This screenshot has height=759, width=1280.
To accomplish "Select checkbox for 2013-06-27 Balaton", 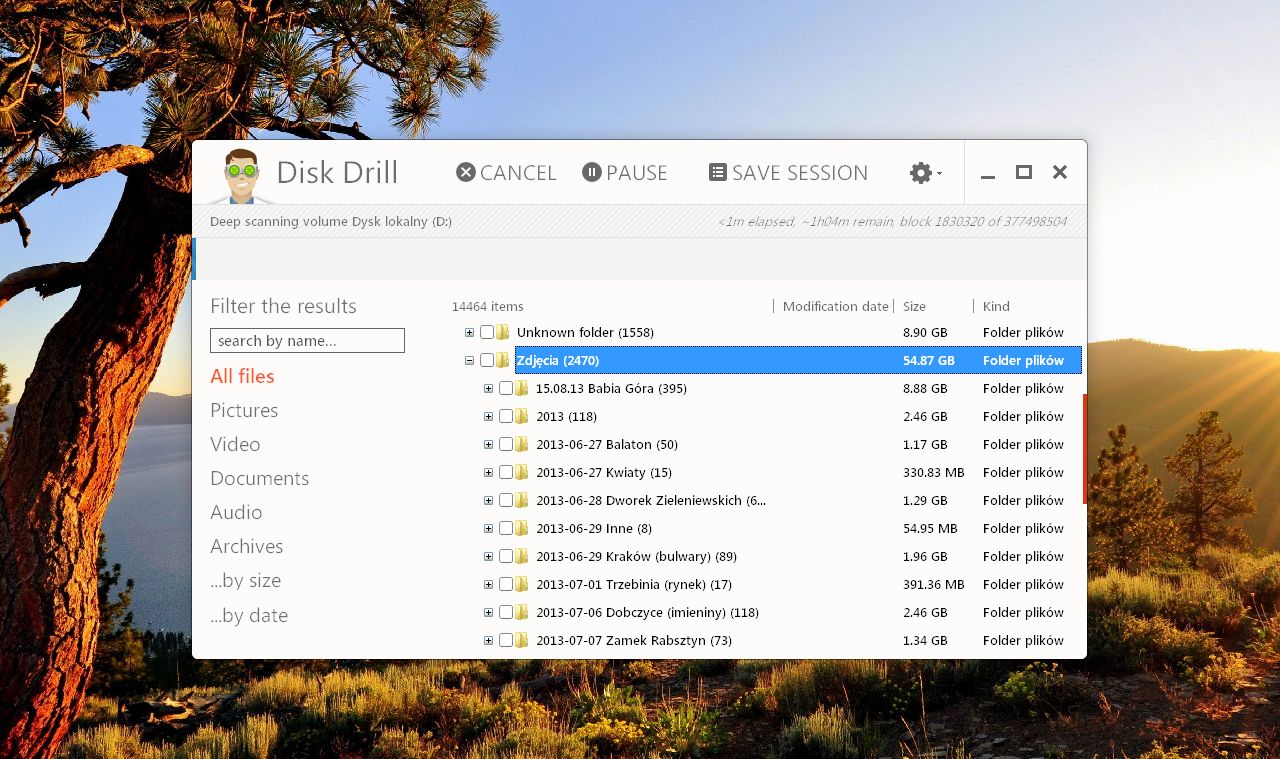I will (506, 444).
